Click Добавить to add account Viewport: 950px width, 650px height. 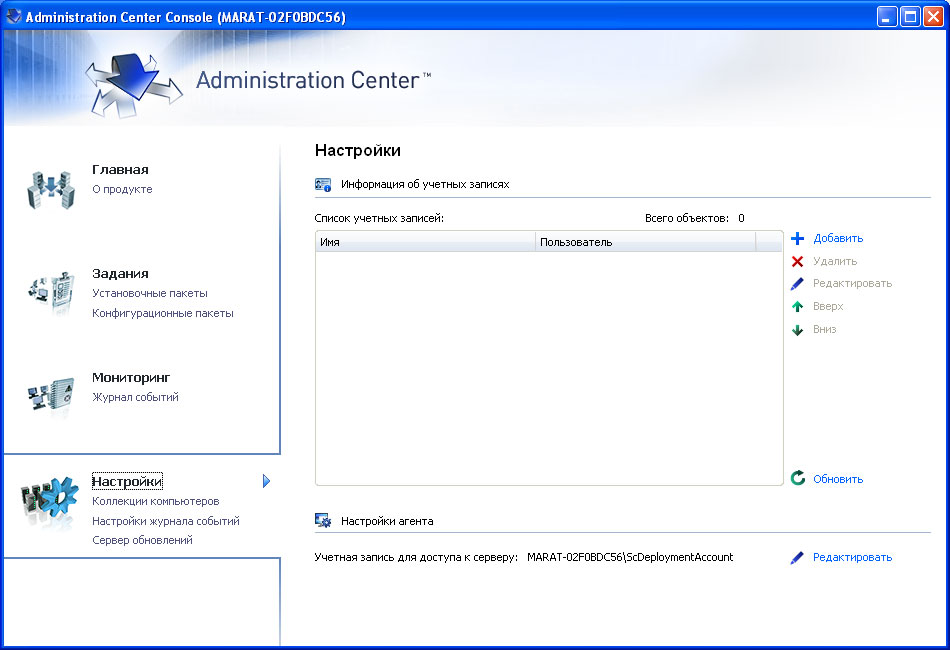(x=838, y=238)
